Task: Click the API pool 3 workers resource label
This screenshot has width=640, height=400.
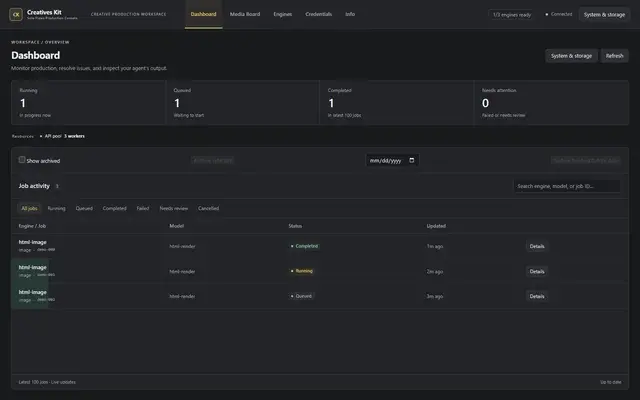Action: coord(62,136)
